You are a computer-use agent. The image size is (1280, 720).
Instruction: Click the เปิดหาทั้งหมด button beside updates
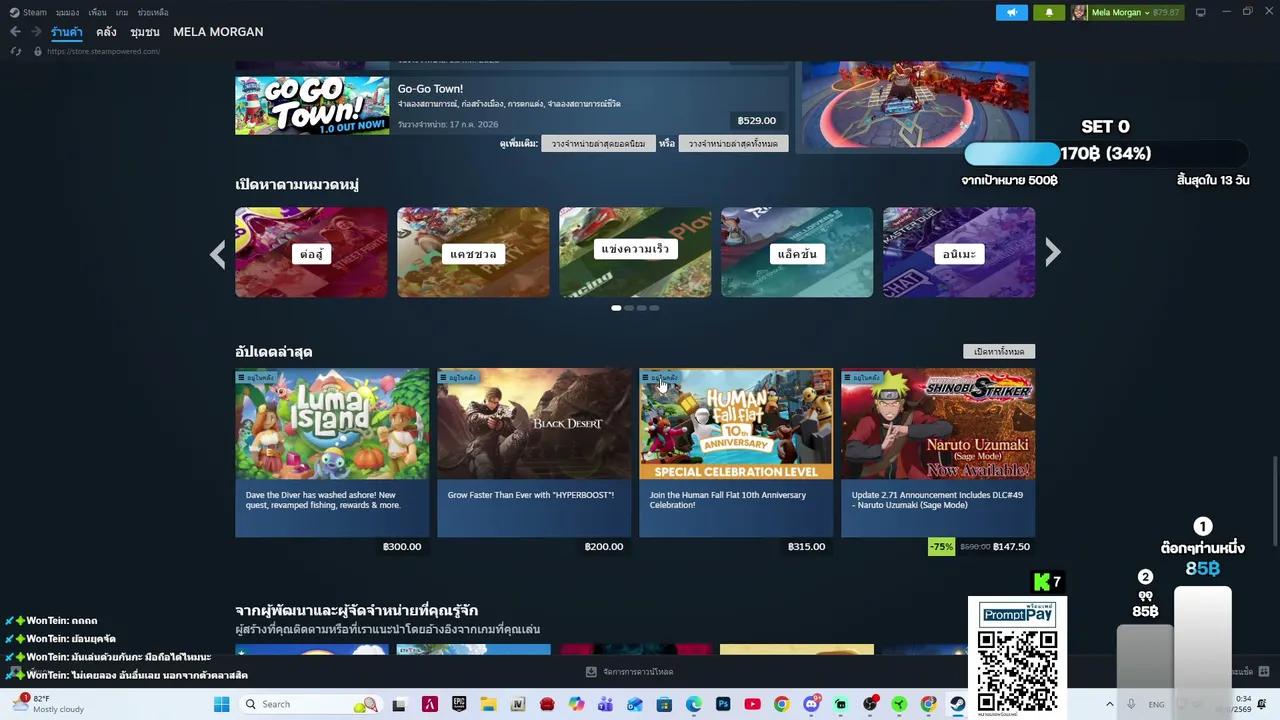tap(999, 351)
